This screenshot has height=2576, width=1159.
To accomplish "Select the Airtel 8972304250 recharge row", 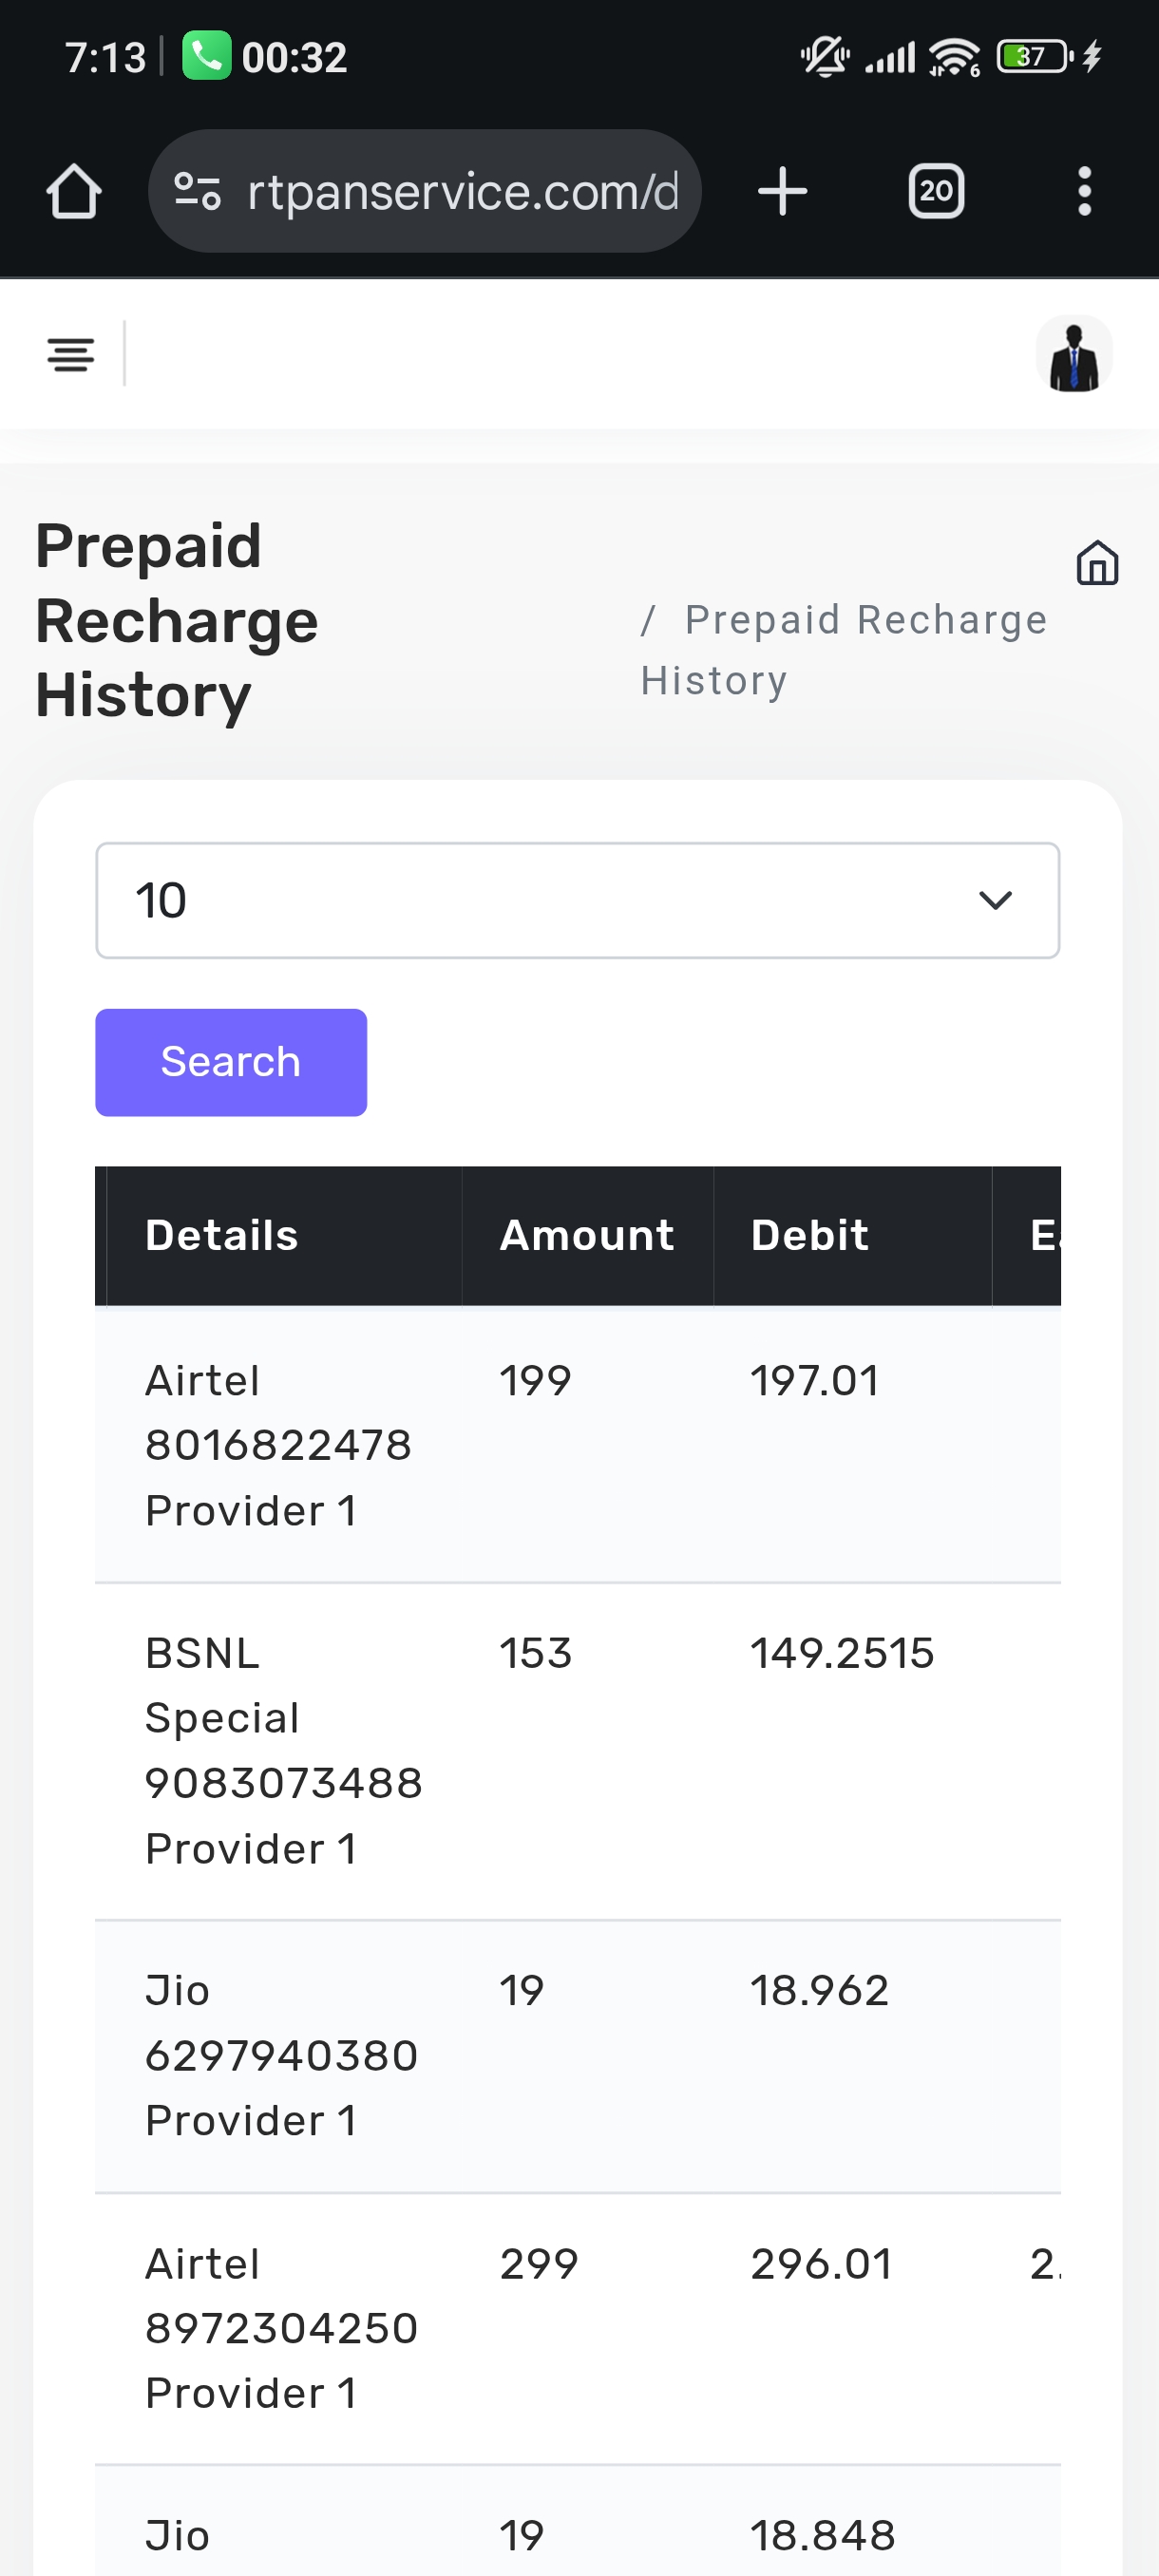I will click(281, 2328).
